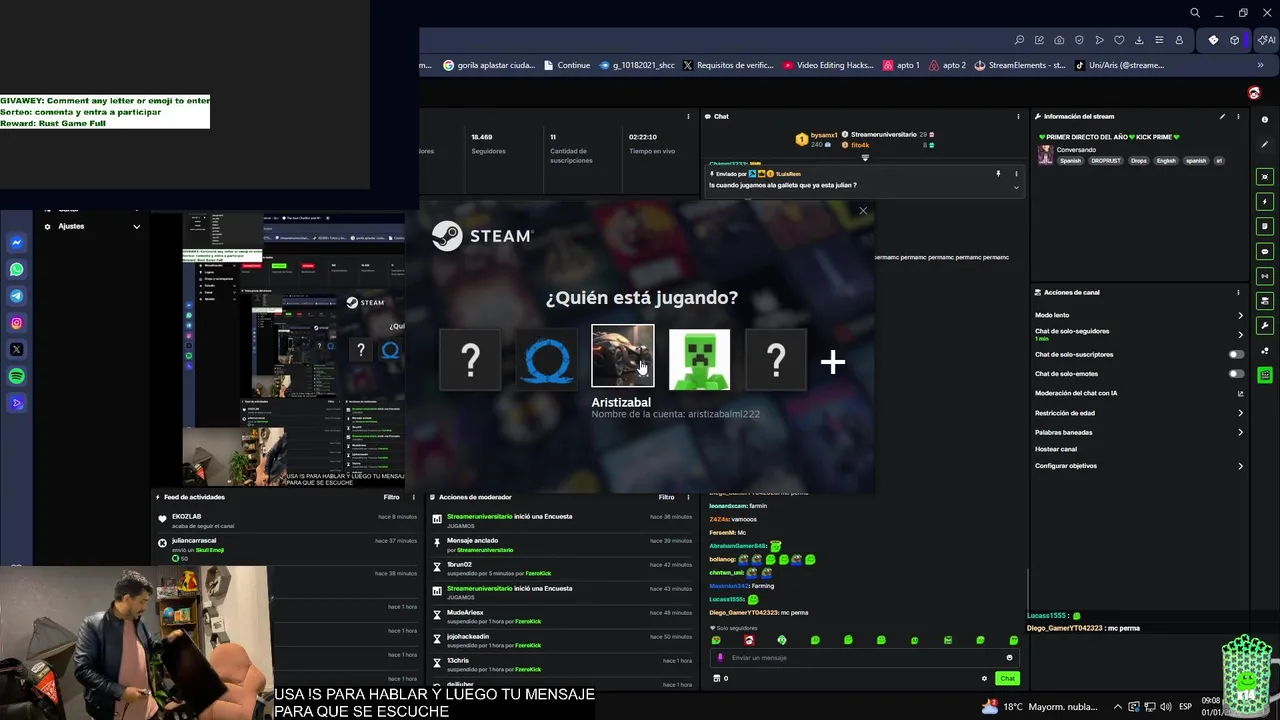Open Messenger in the browser sidebar
The width and height of the screenshot is (1280, 720).
click(x=17, y=243)
